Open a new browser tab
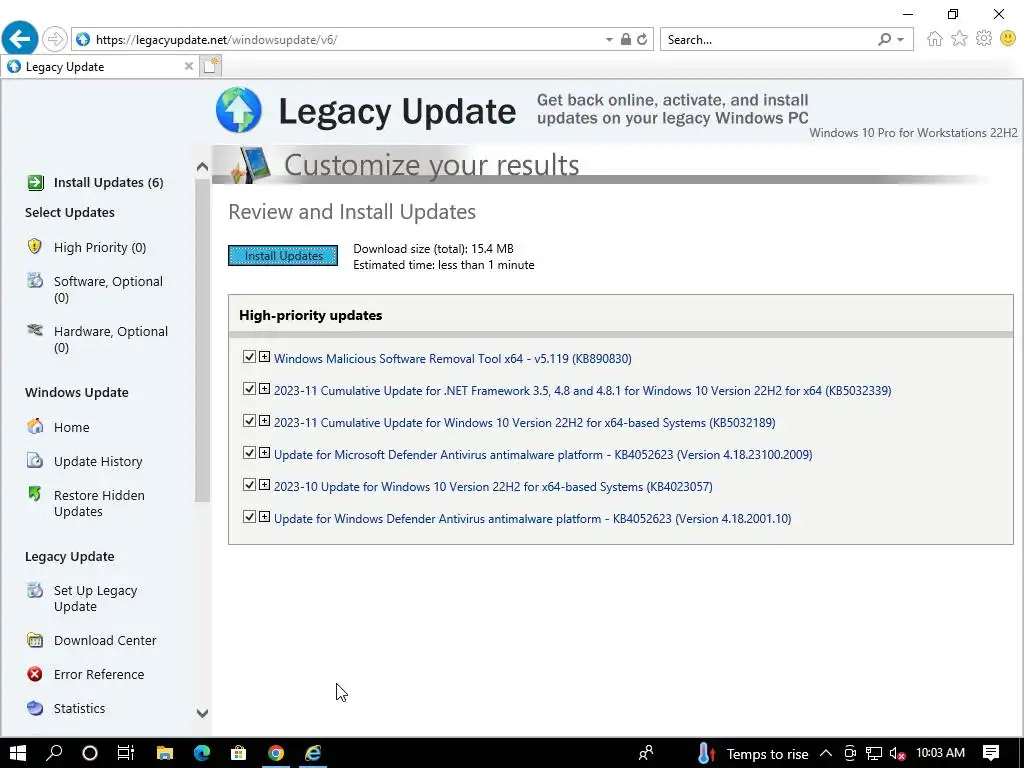Image resolution: width=1024 pixels, height=768 pixels. 211,66
